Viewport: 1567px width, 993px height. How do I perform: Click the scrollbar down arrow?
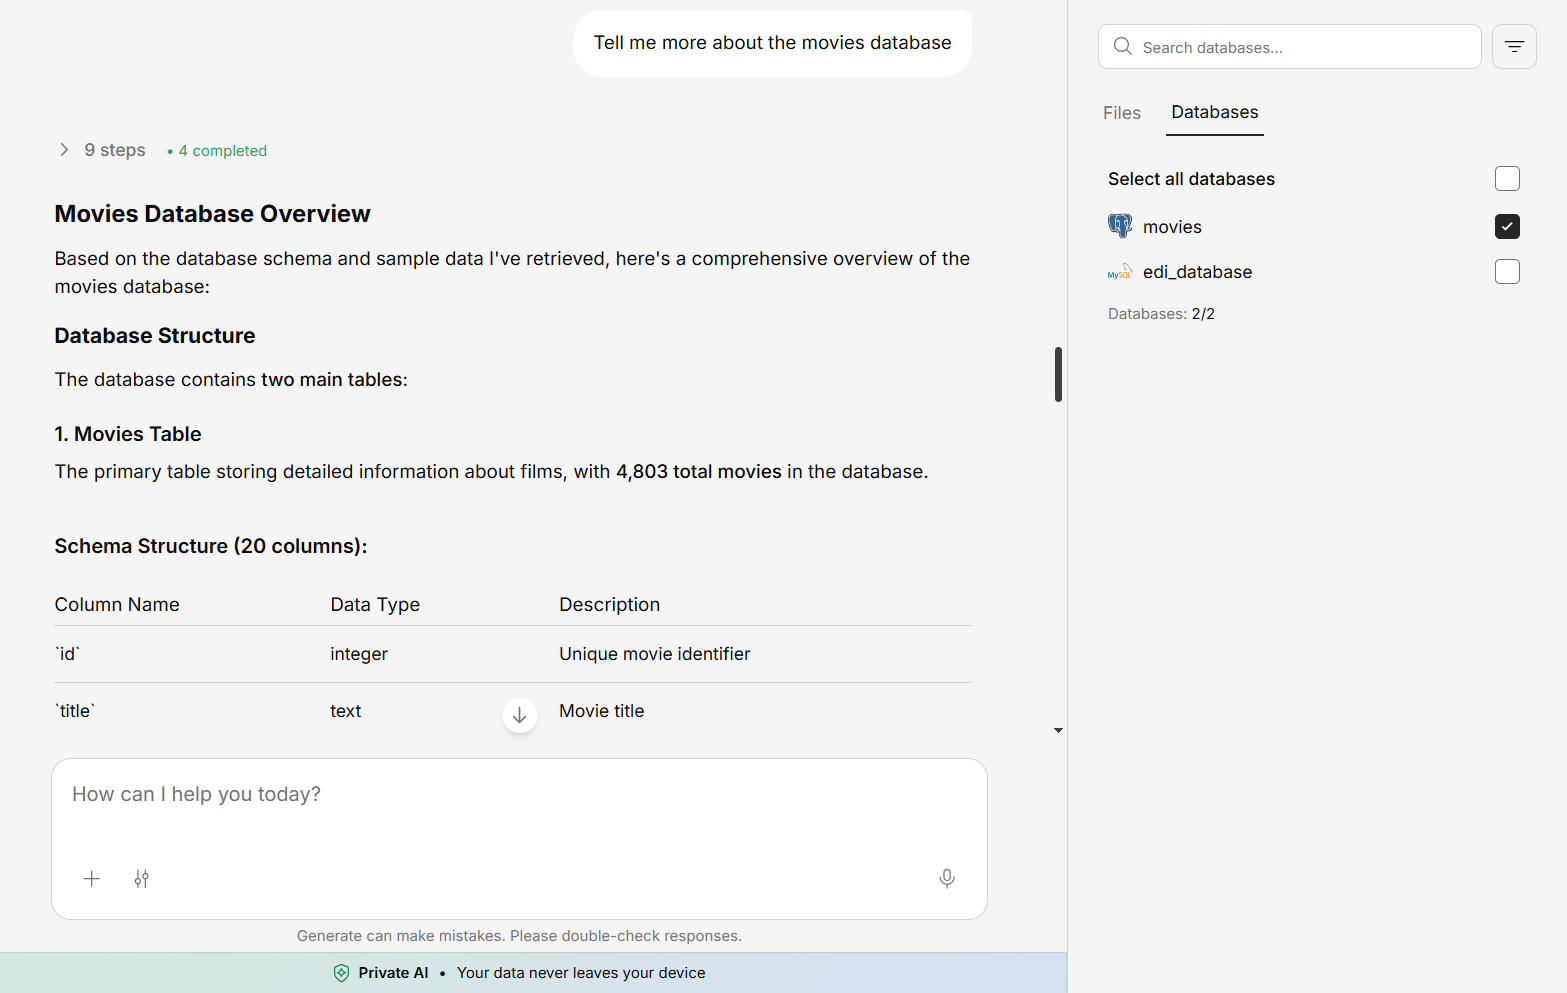pyautogui.click(x=1058, y=731)
